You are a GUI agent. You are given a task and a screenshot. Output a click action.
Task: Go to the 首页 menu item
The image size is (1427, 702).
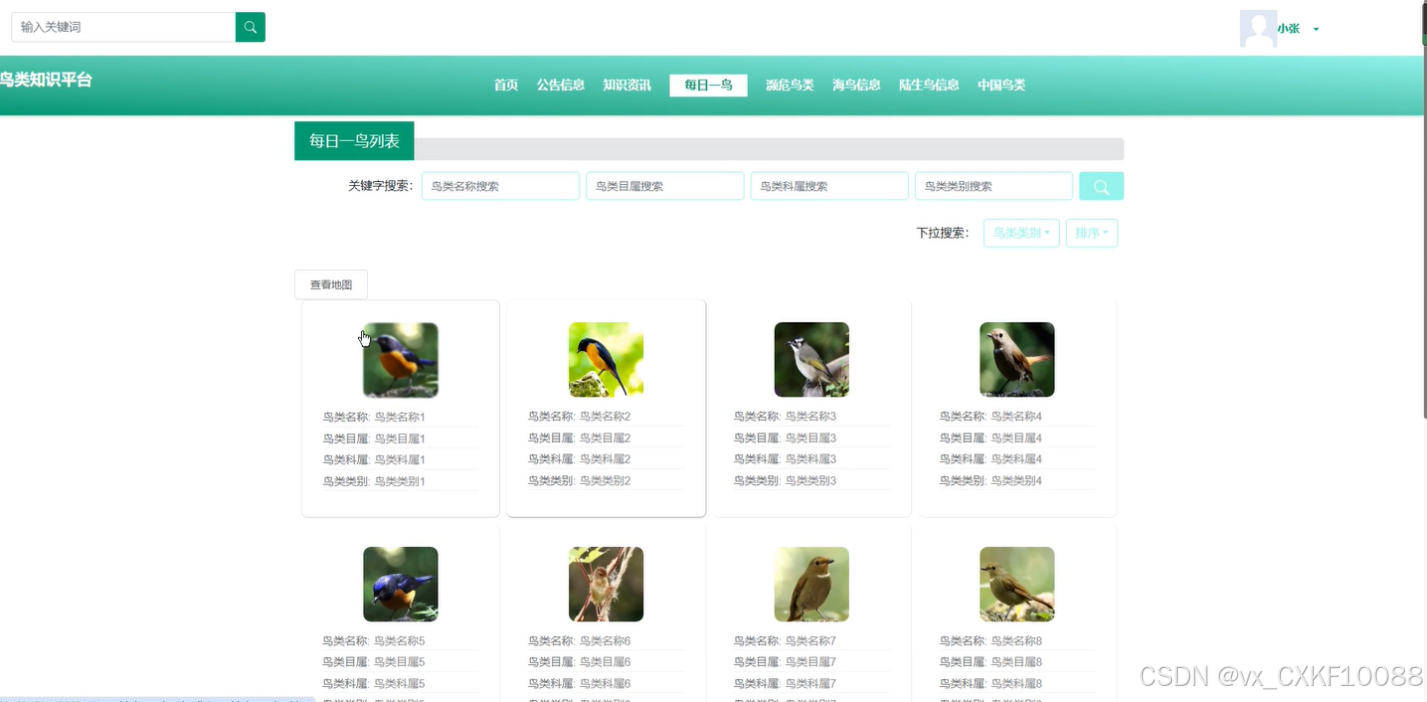pyautogui.click(x=506, y=85)
